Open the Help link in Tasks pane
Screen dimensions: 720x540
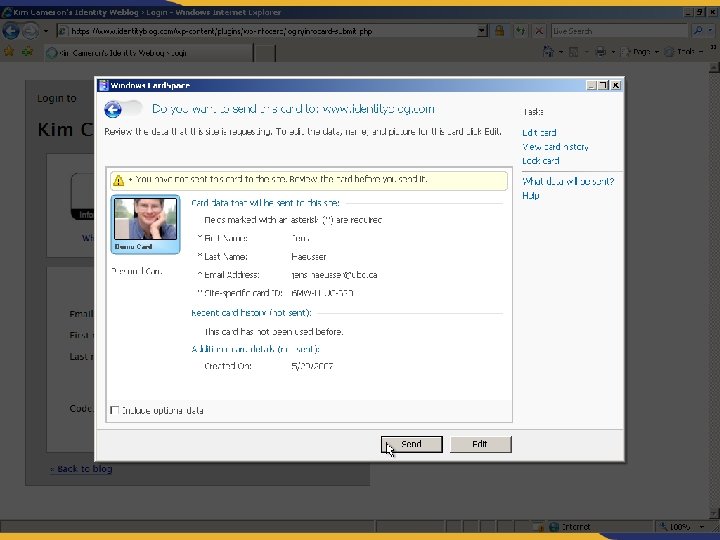[530, 196]
